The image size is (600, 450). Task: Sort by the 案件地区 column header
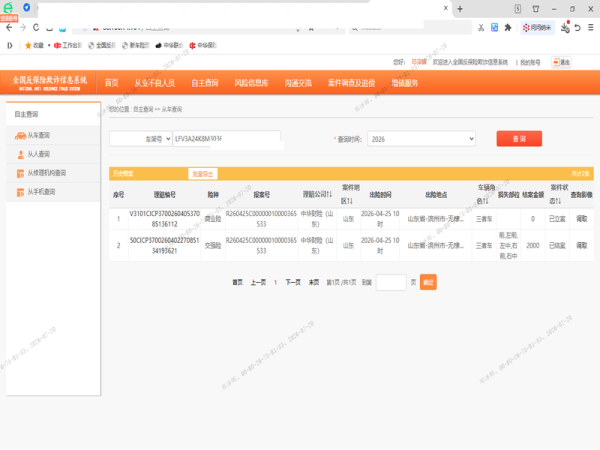click(349, 194)
